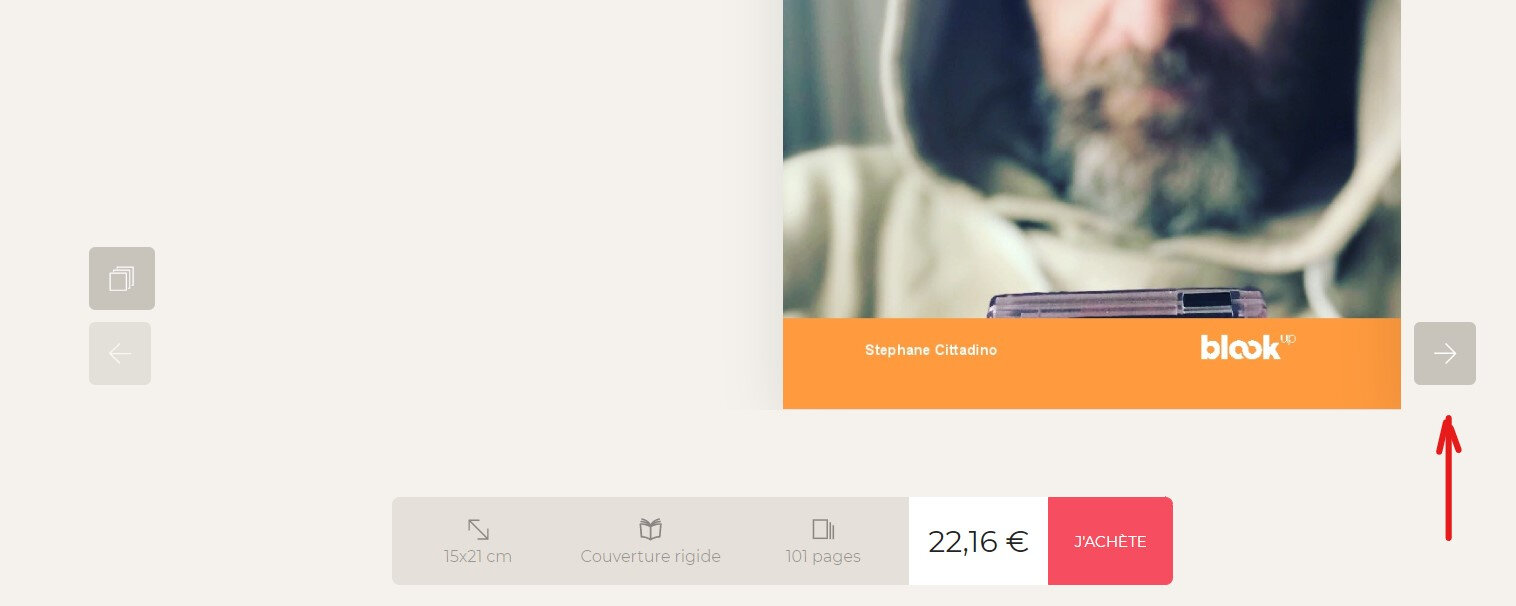
Task: Go back with the previous page arrow
Action: [120, 353]
